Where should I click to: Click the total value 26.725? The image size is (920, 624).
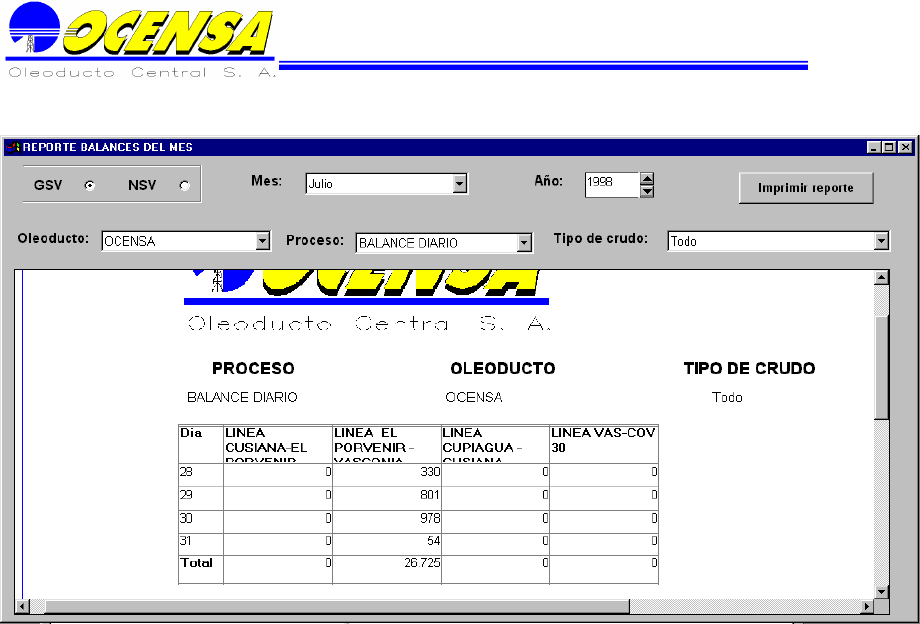tap(422, 563)
